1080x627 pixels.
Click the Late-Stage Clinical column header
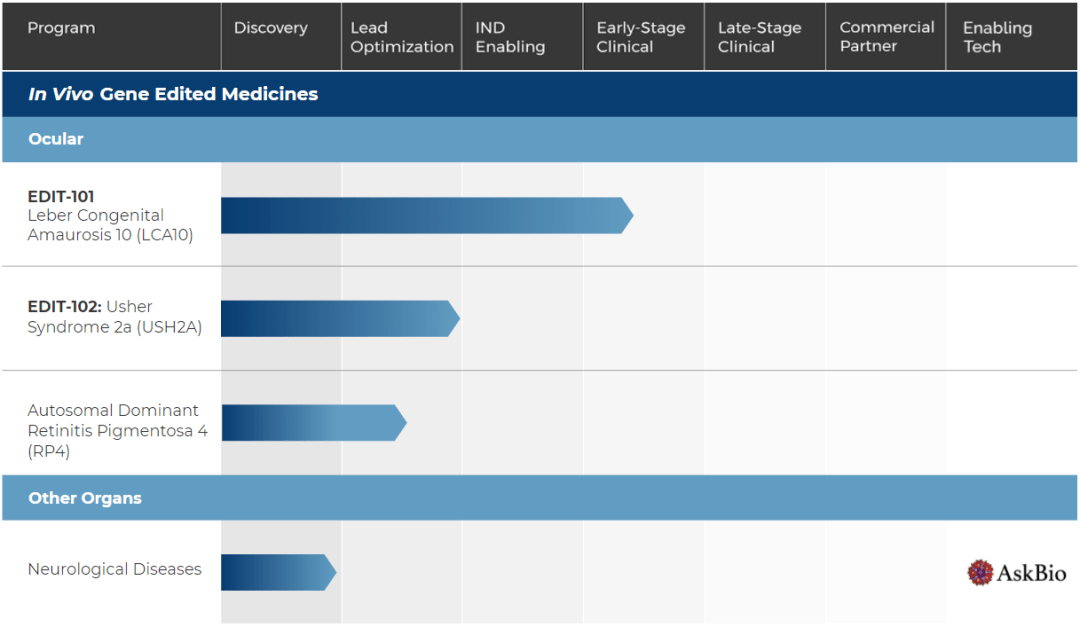[759, 37]
